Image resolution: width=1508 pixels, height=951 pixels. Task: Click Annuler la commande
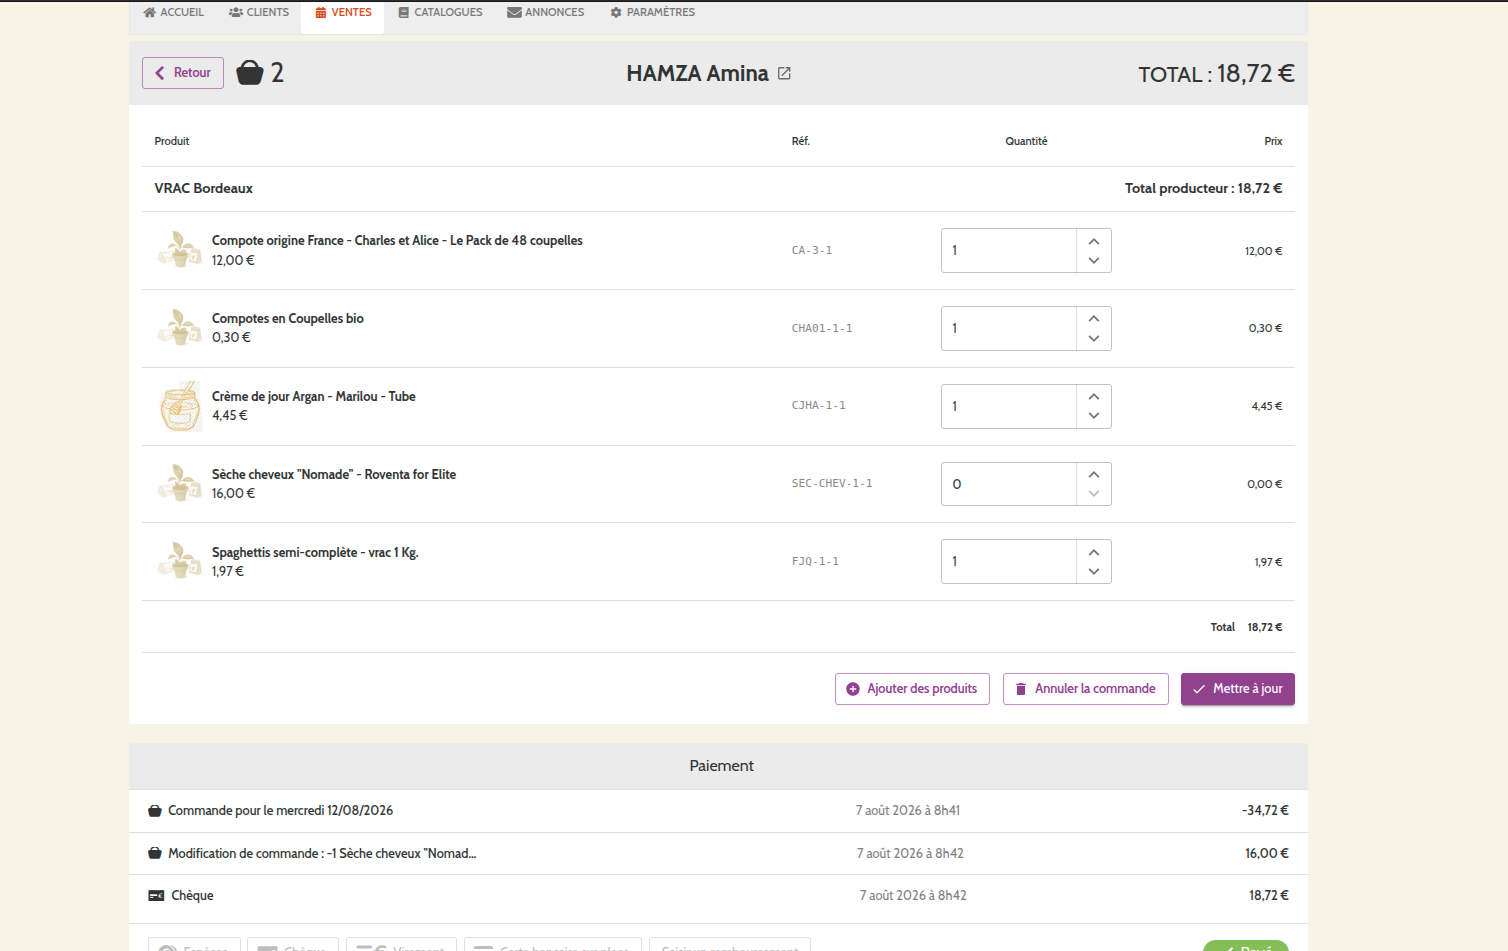[1086, 689]
